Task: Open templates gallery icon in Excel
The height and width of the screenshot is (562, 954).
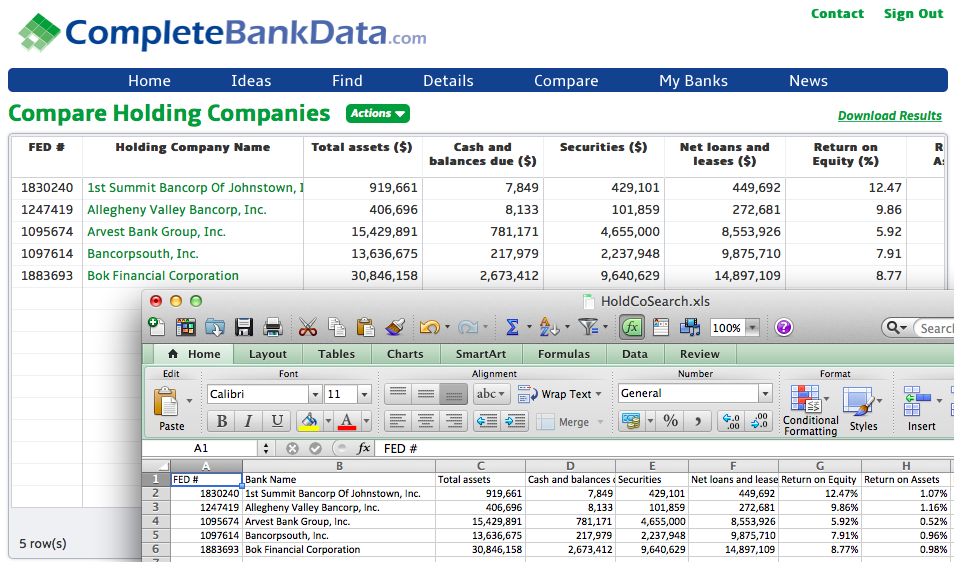Action: click(186, 327)
